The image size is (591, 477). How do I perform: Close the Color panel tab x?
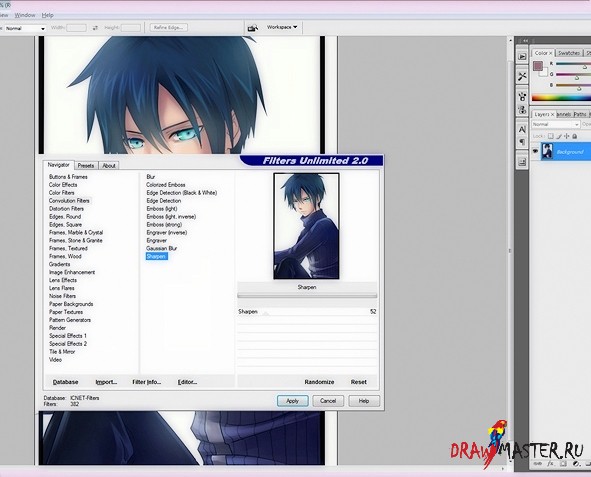(551, 54)
